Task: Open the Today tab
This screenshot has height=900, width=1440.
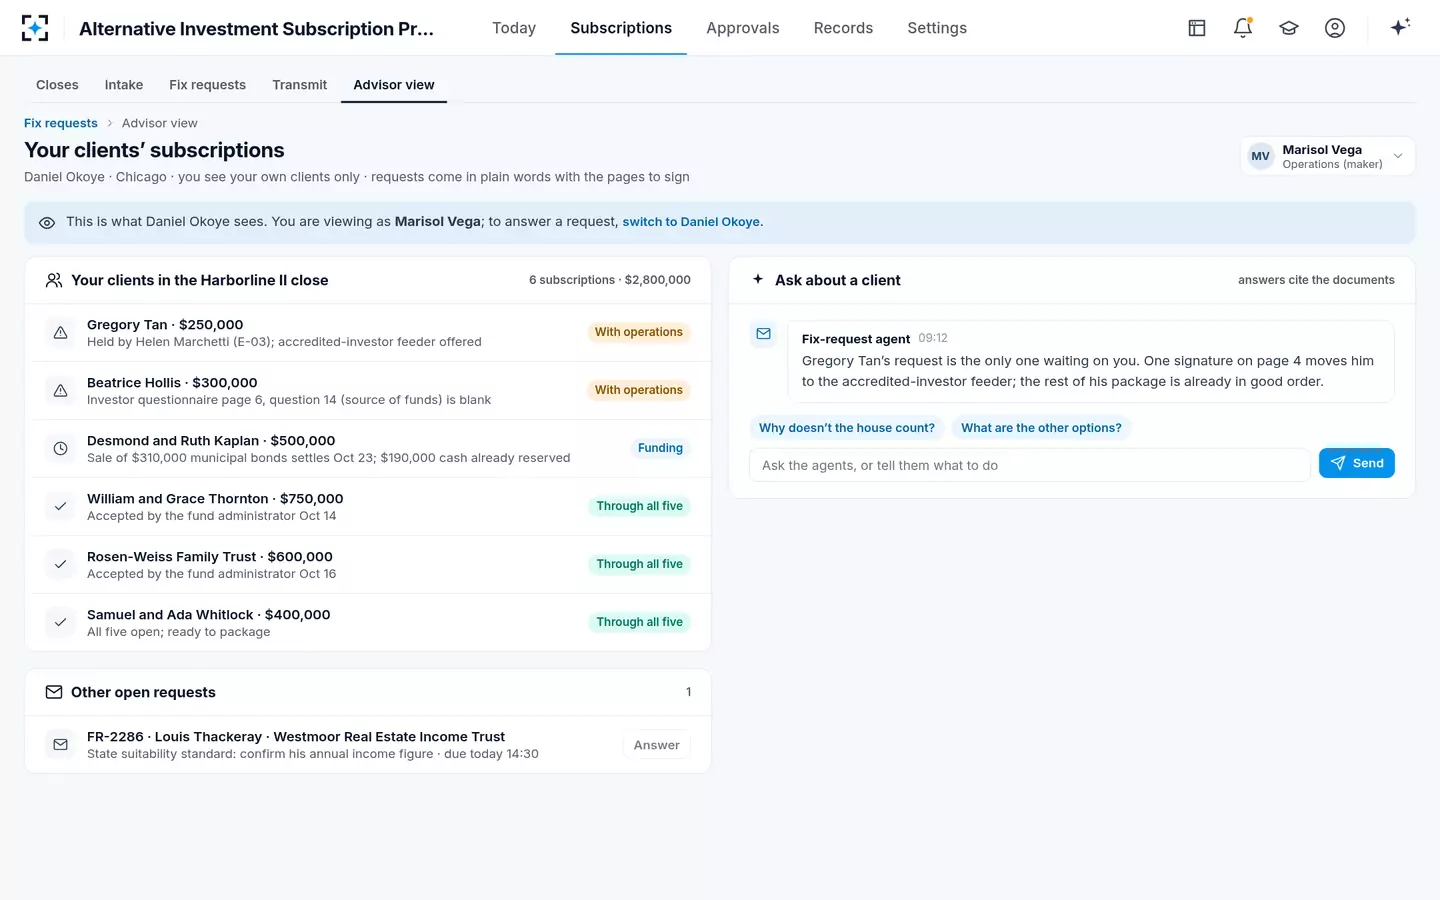Action: tap(514, 28)
